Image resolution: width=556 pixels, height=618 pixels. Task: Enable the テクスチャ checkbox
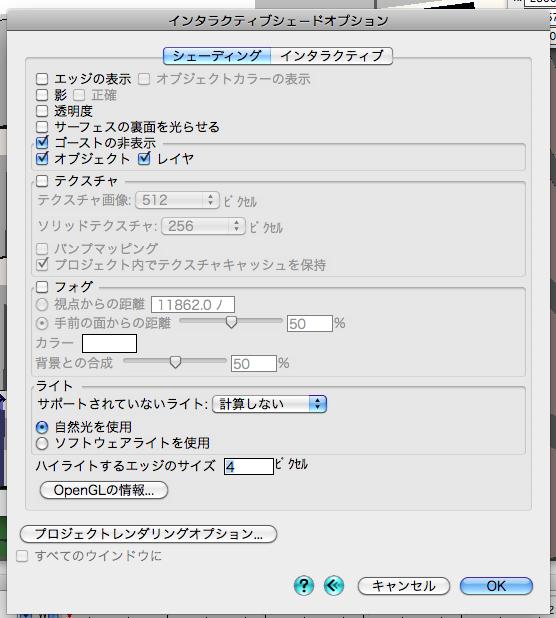(x=42, y=181)
